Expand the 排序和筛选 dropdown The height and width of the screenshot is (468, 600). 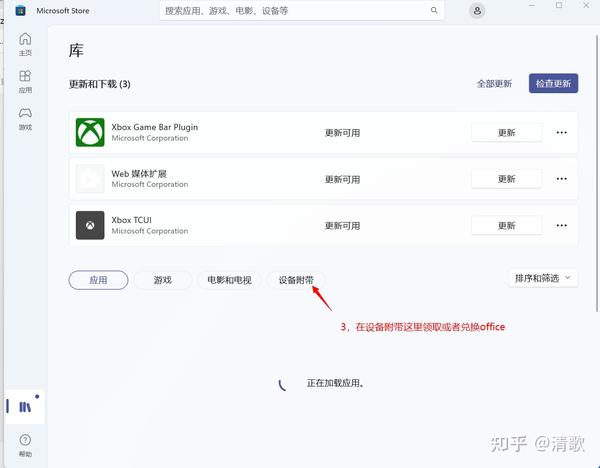pos(543,278)
